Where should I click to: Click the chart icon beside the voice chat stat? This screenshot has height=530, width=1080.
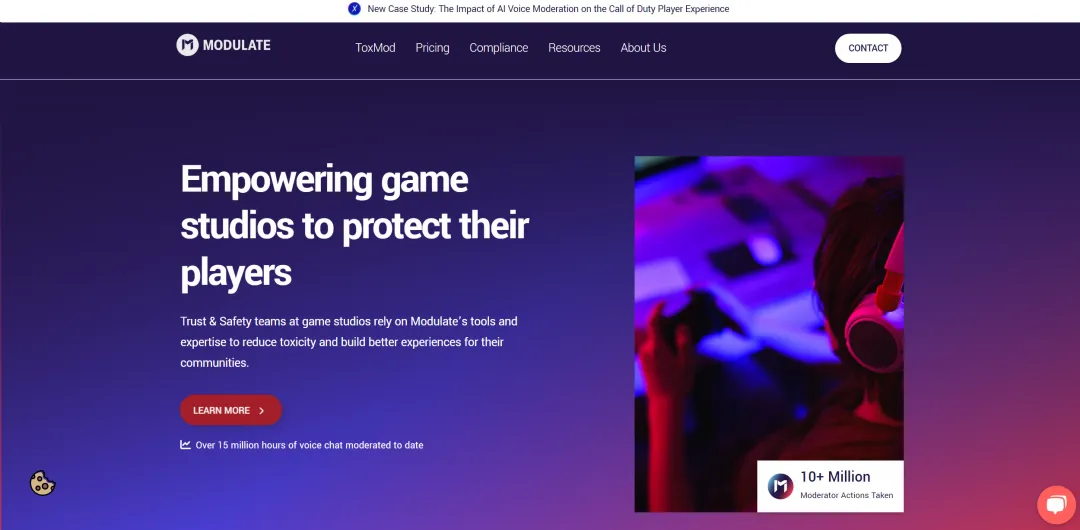tap(185, 445)
